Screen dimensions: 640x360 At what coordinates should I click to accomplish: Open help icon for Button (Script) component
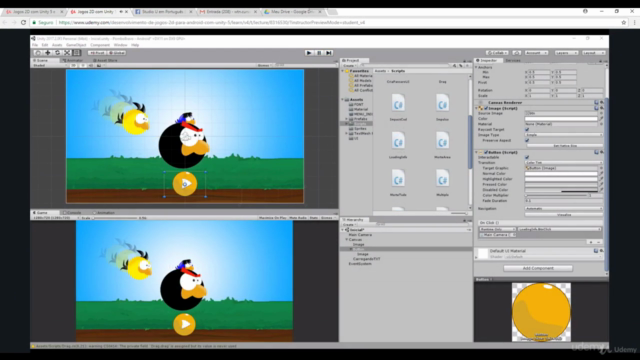pyautogui.click(x=596, y=152)
